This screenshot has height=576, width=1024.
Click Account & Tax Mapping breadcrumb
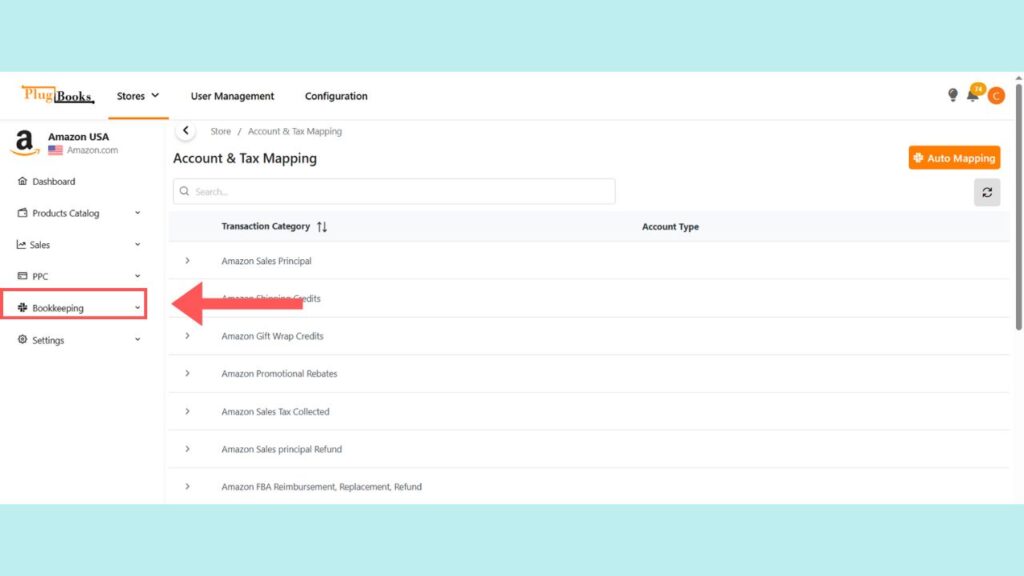tap(295, 131)
